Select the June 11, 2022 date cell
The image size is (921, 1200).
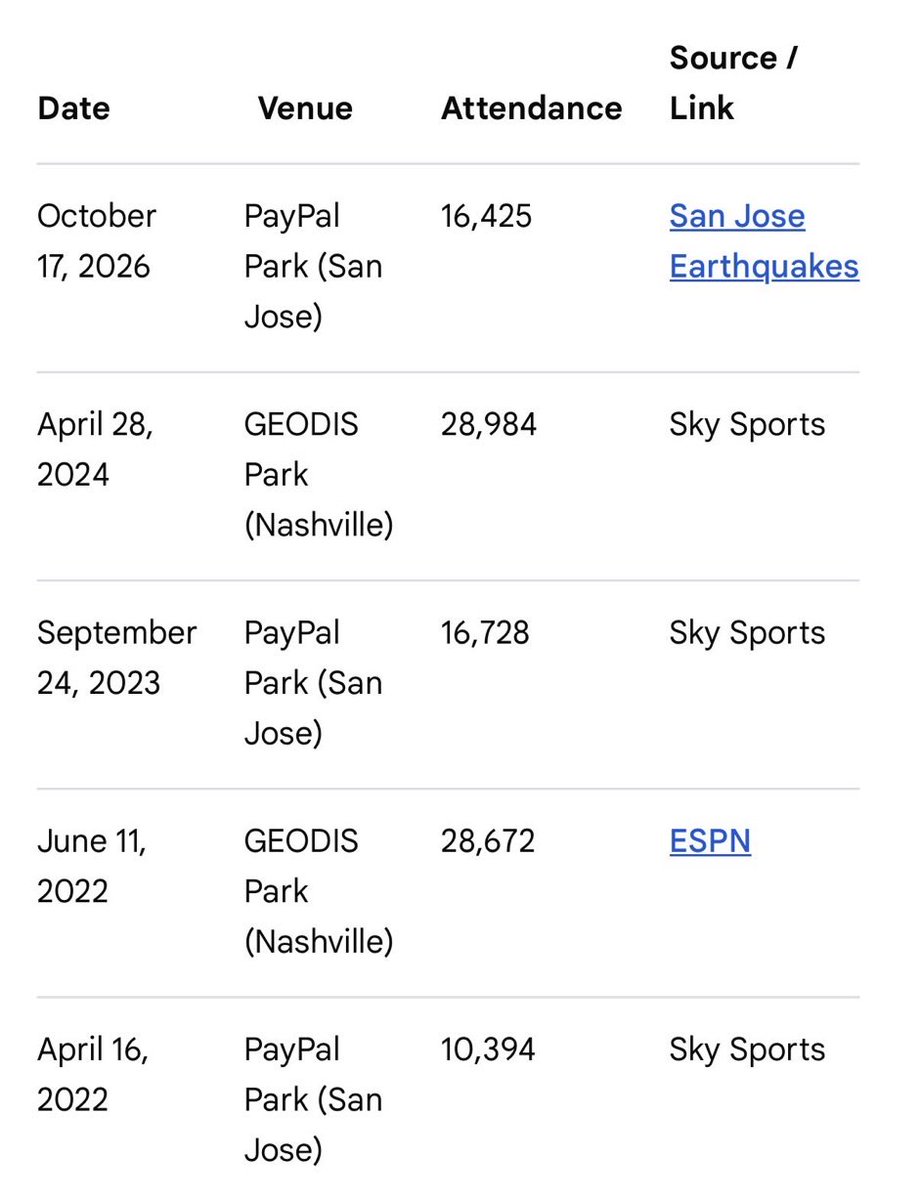(x=92, y=866)
